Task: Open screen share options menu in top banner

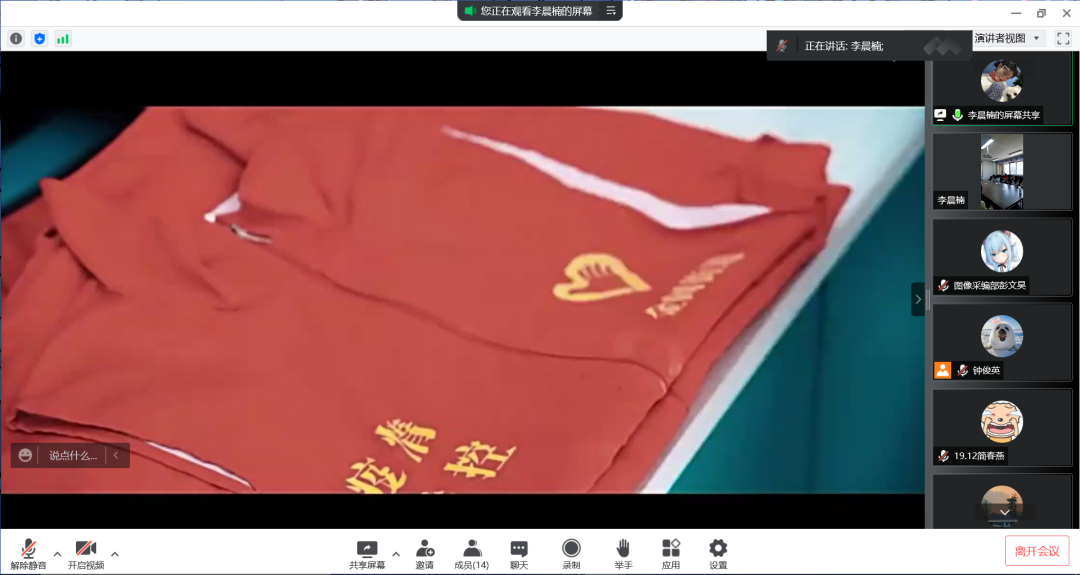Action: [x=610, y=11]
